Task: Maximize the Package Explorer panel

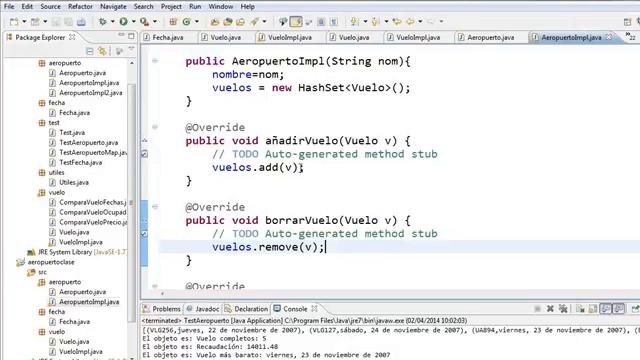Action: 131,36
